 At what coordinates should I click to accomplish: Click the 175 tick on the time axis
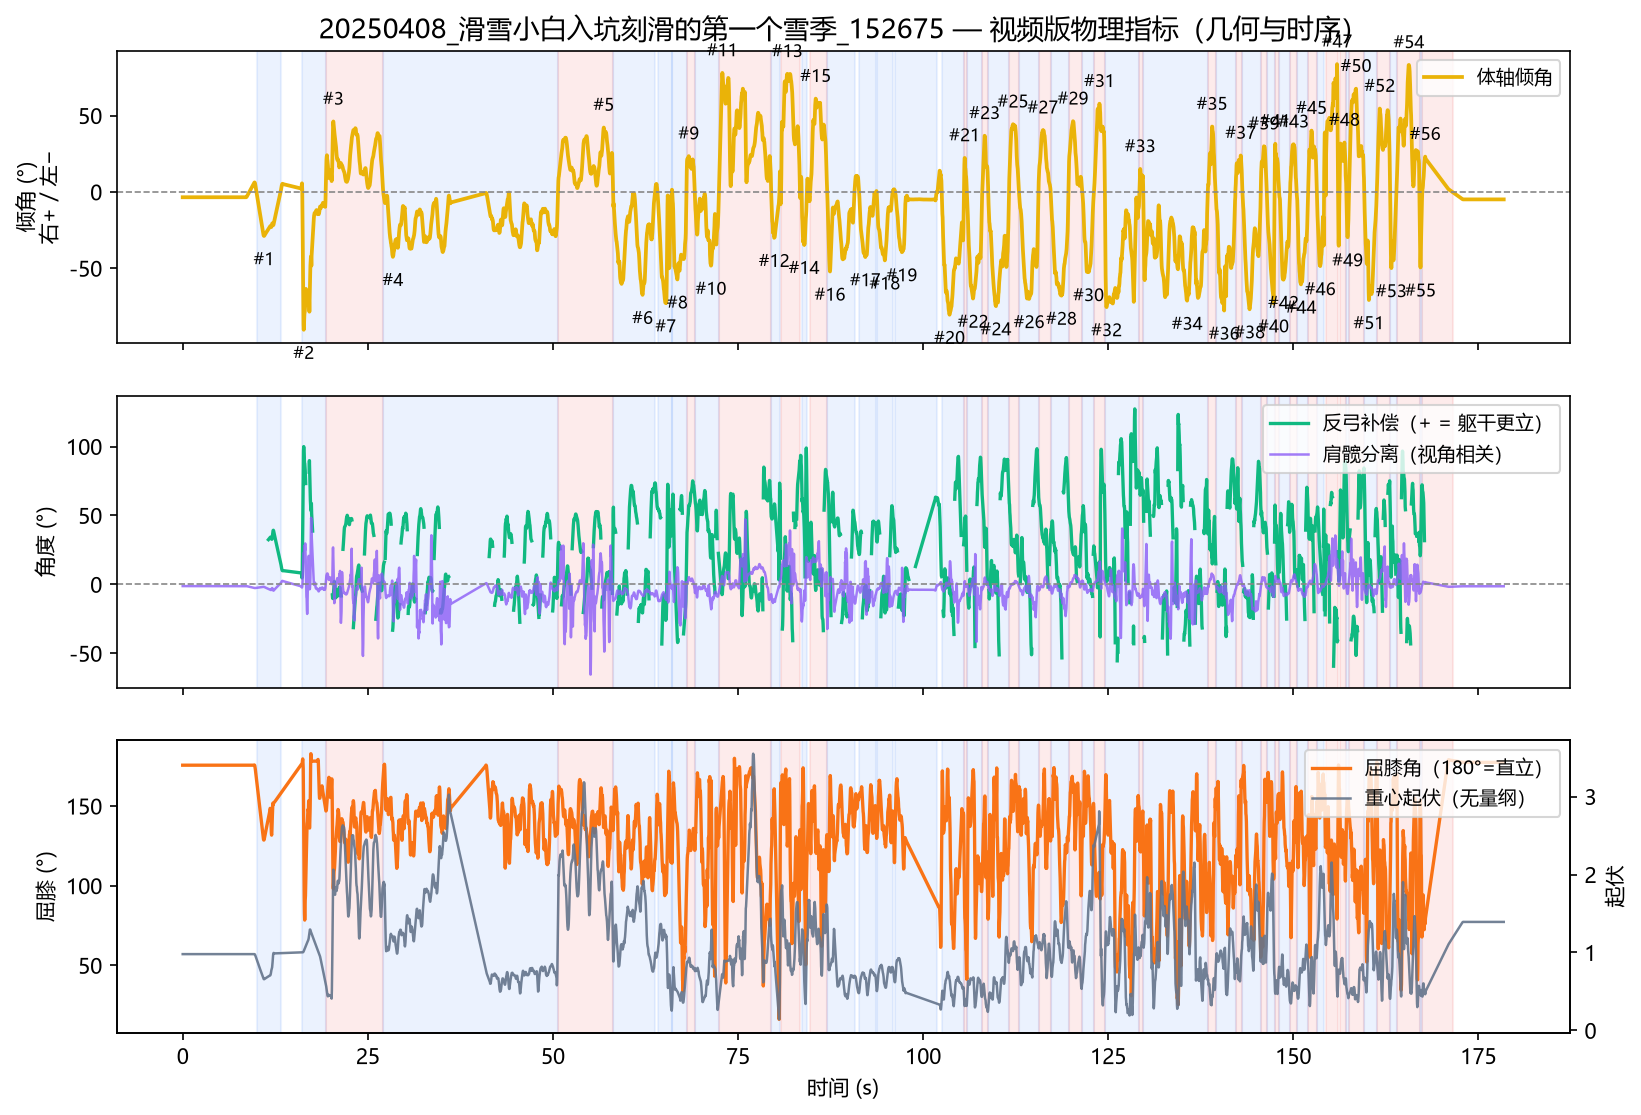[1478, 1056]
